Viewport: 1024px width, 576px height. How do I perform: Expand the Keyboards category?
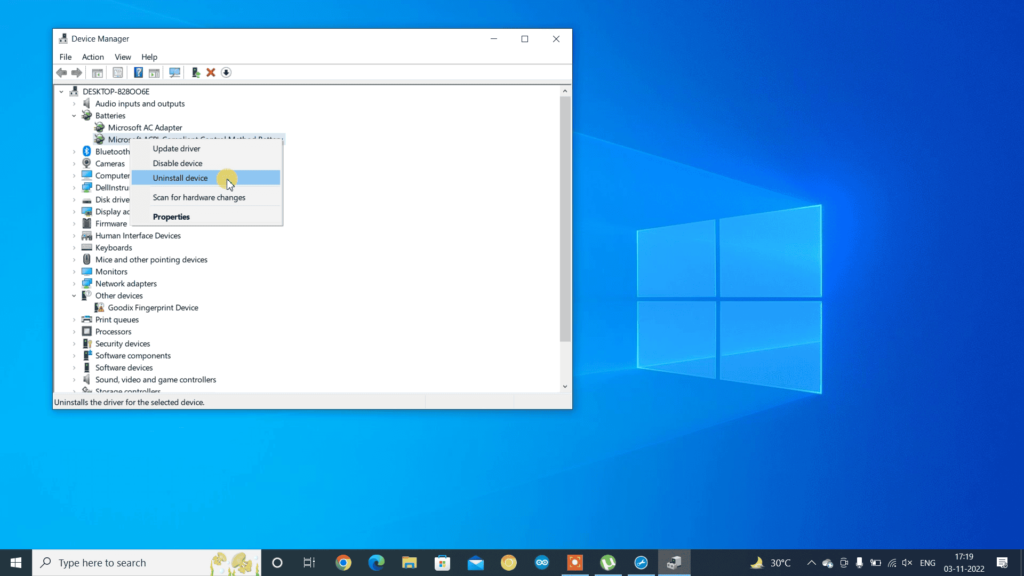point(74,248)
